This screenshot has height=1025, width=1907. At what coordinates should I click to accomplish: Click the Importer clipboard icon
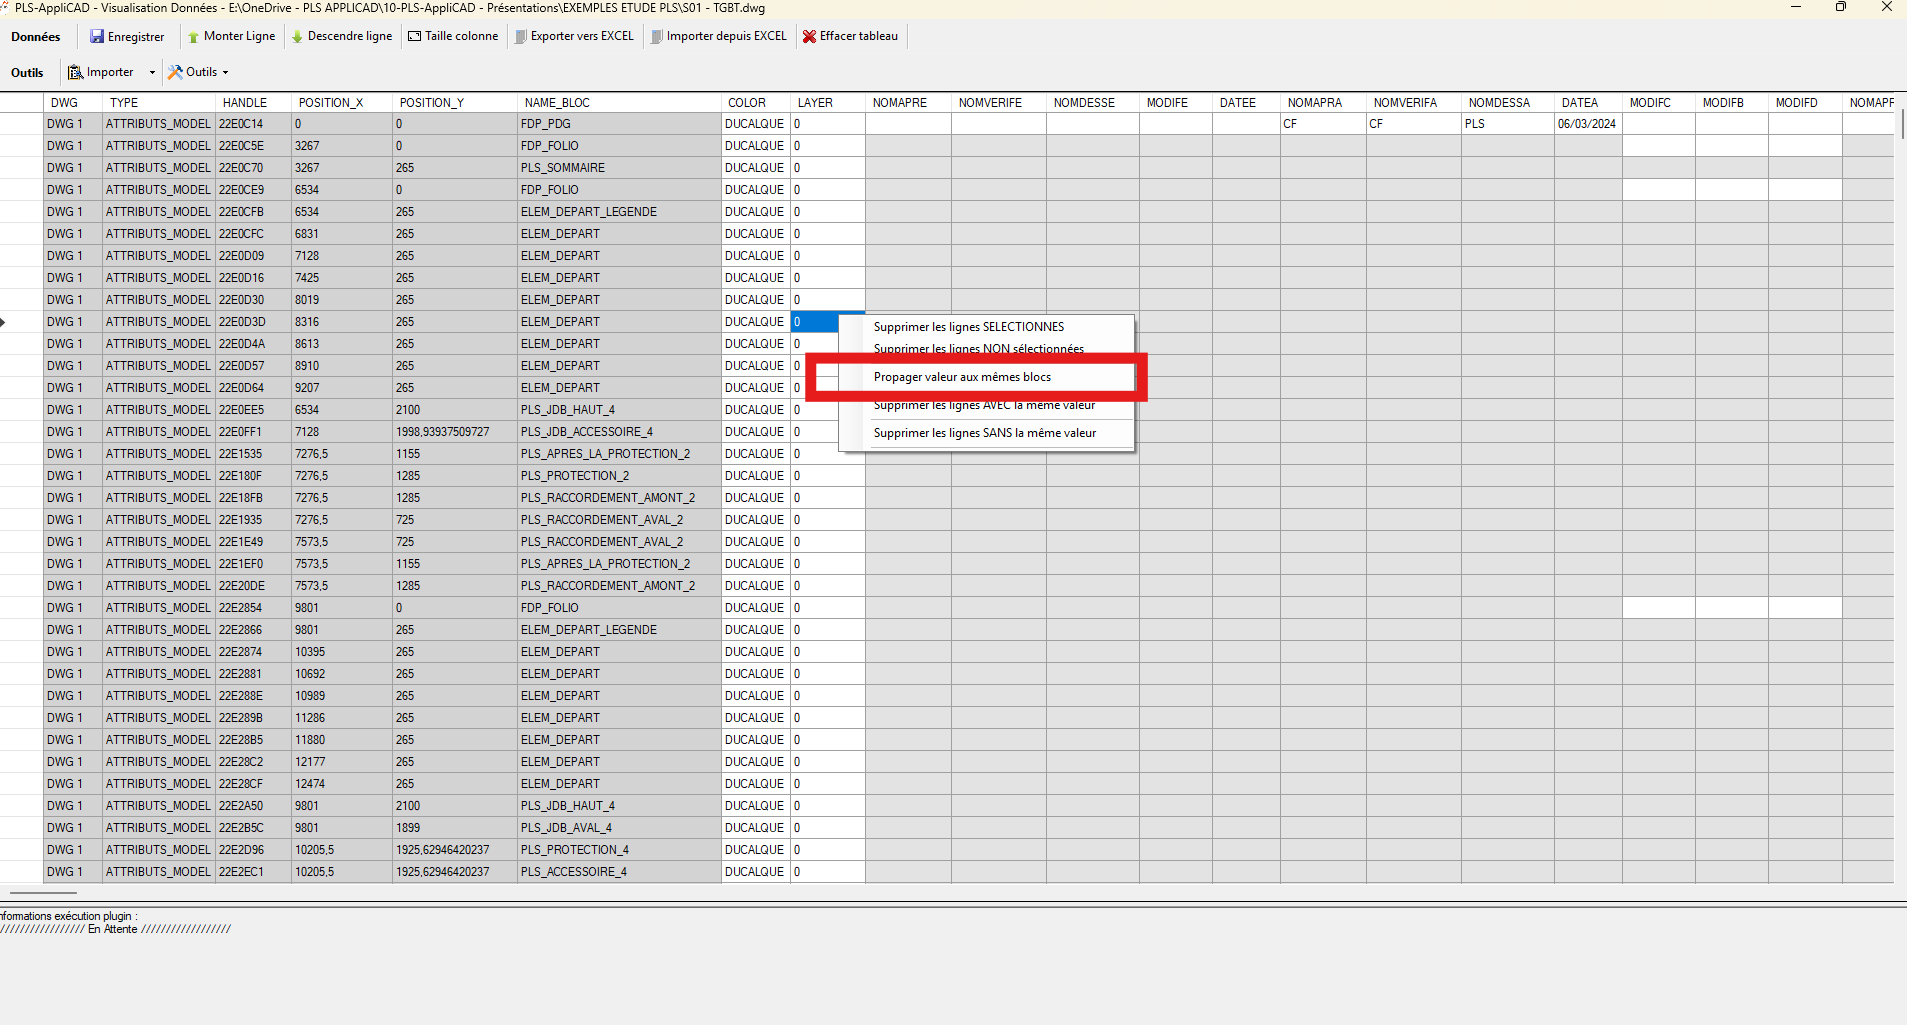point(75,72)
